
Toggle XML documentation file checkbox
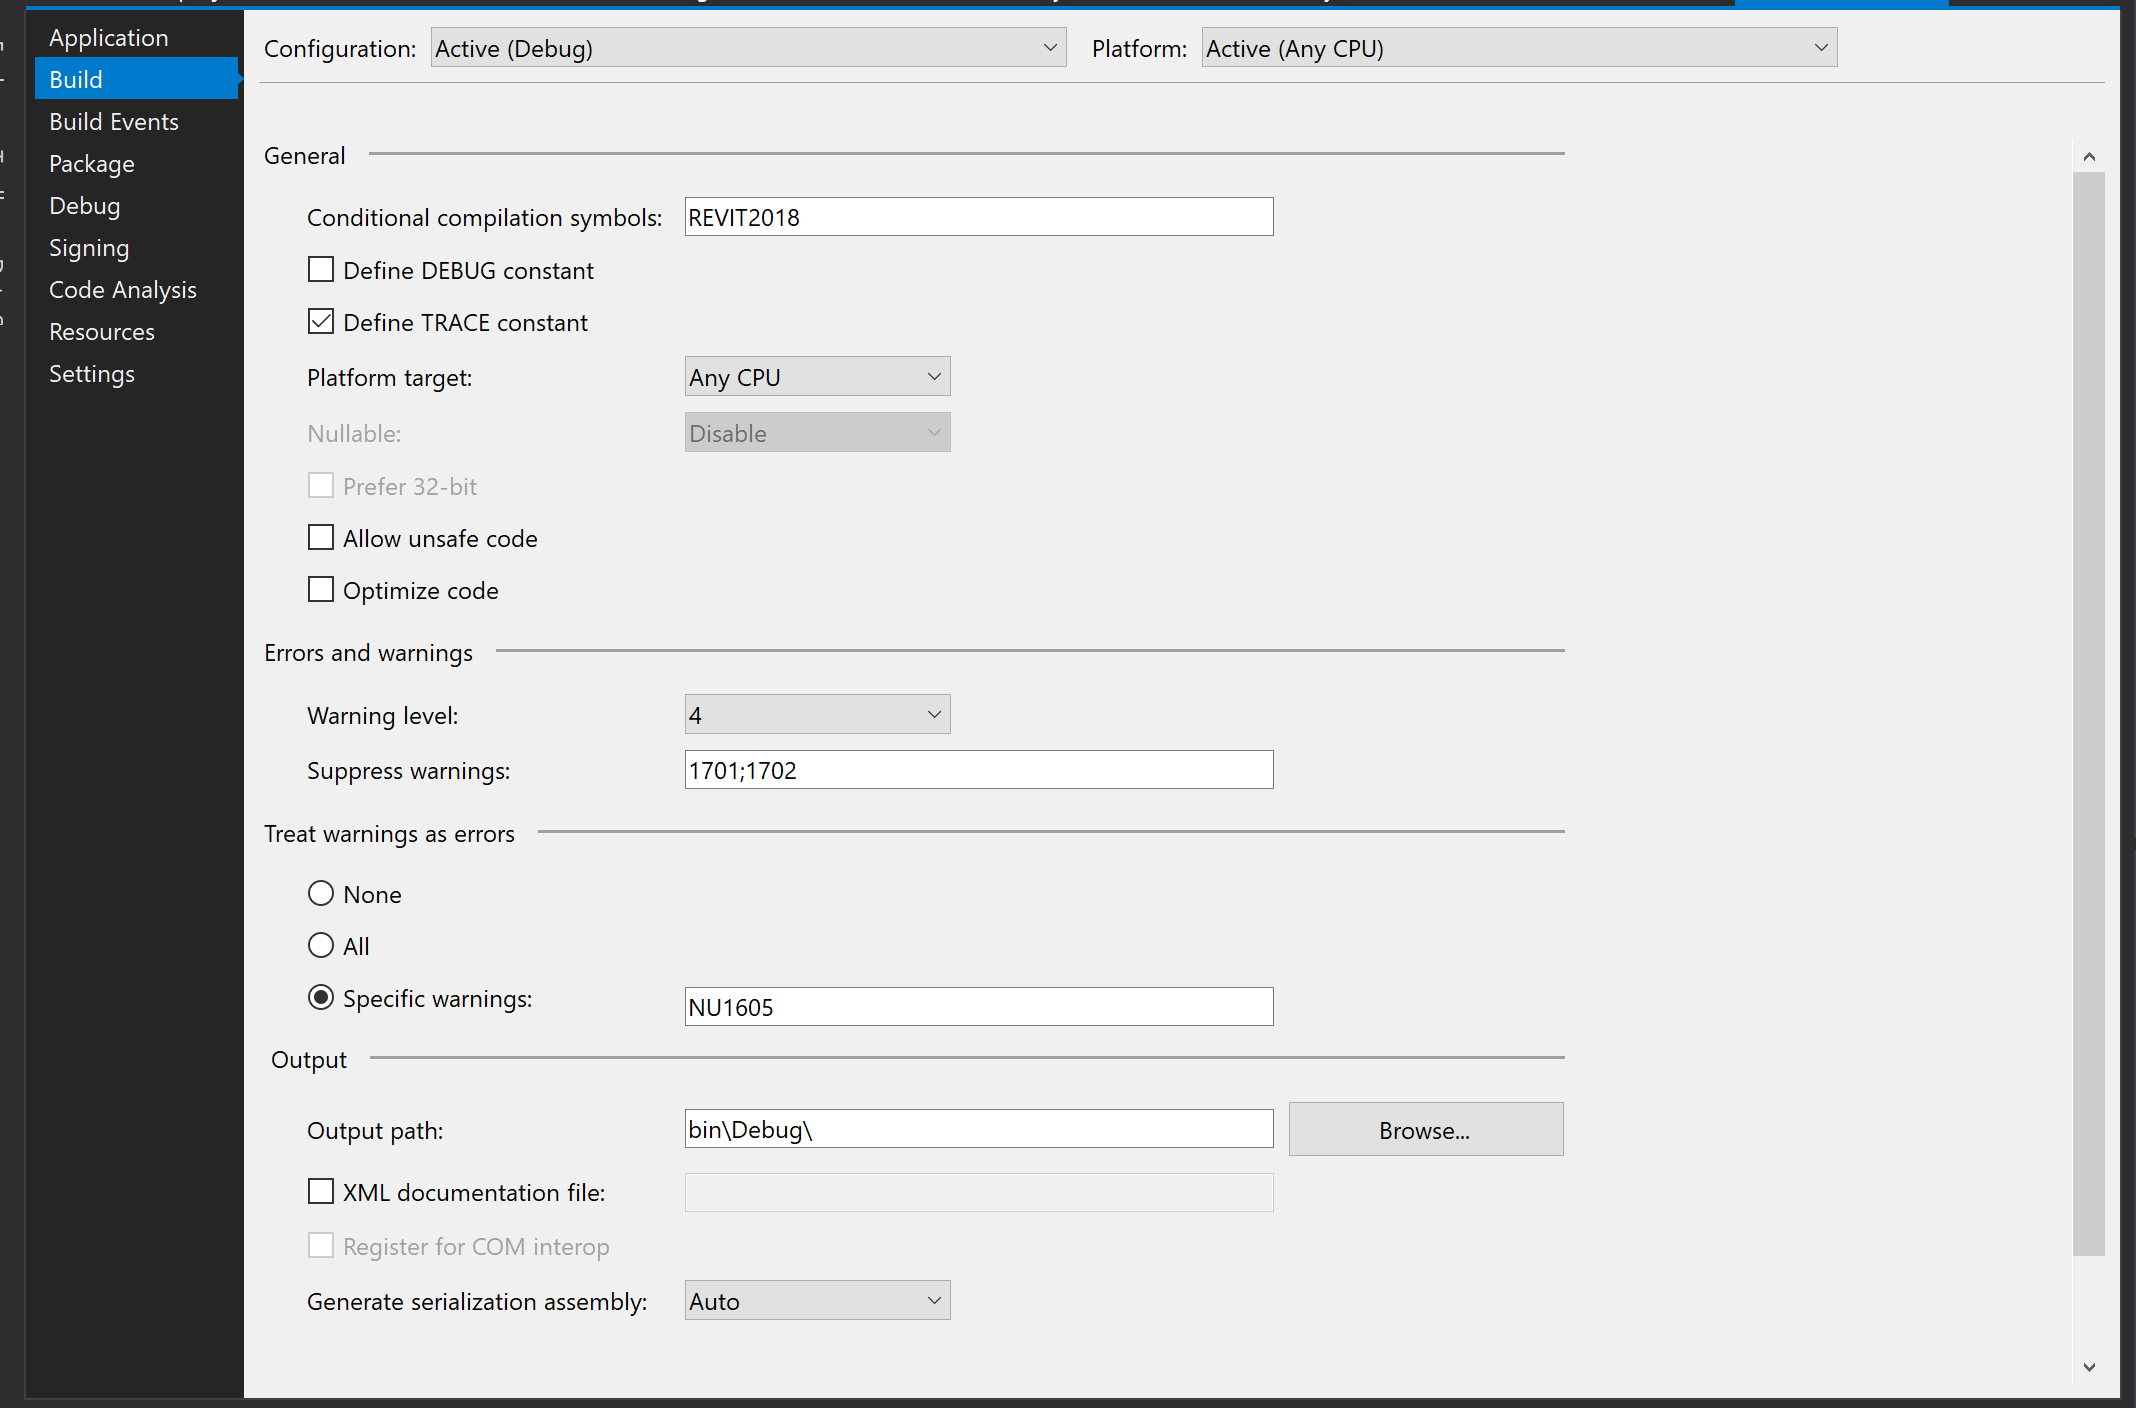coord(321,1192)
